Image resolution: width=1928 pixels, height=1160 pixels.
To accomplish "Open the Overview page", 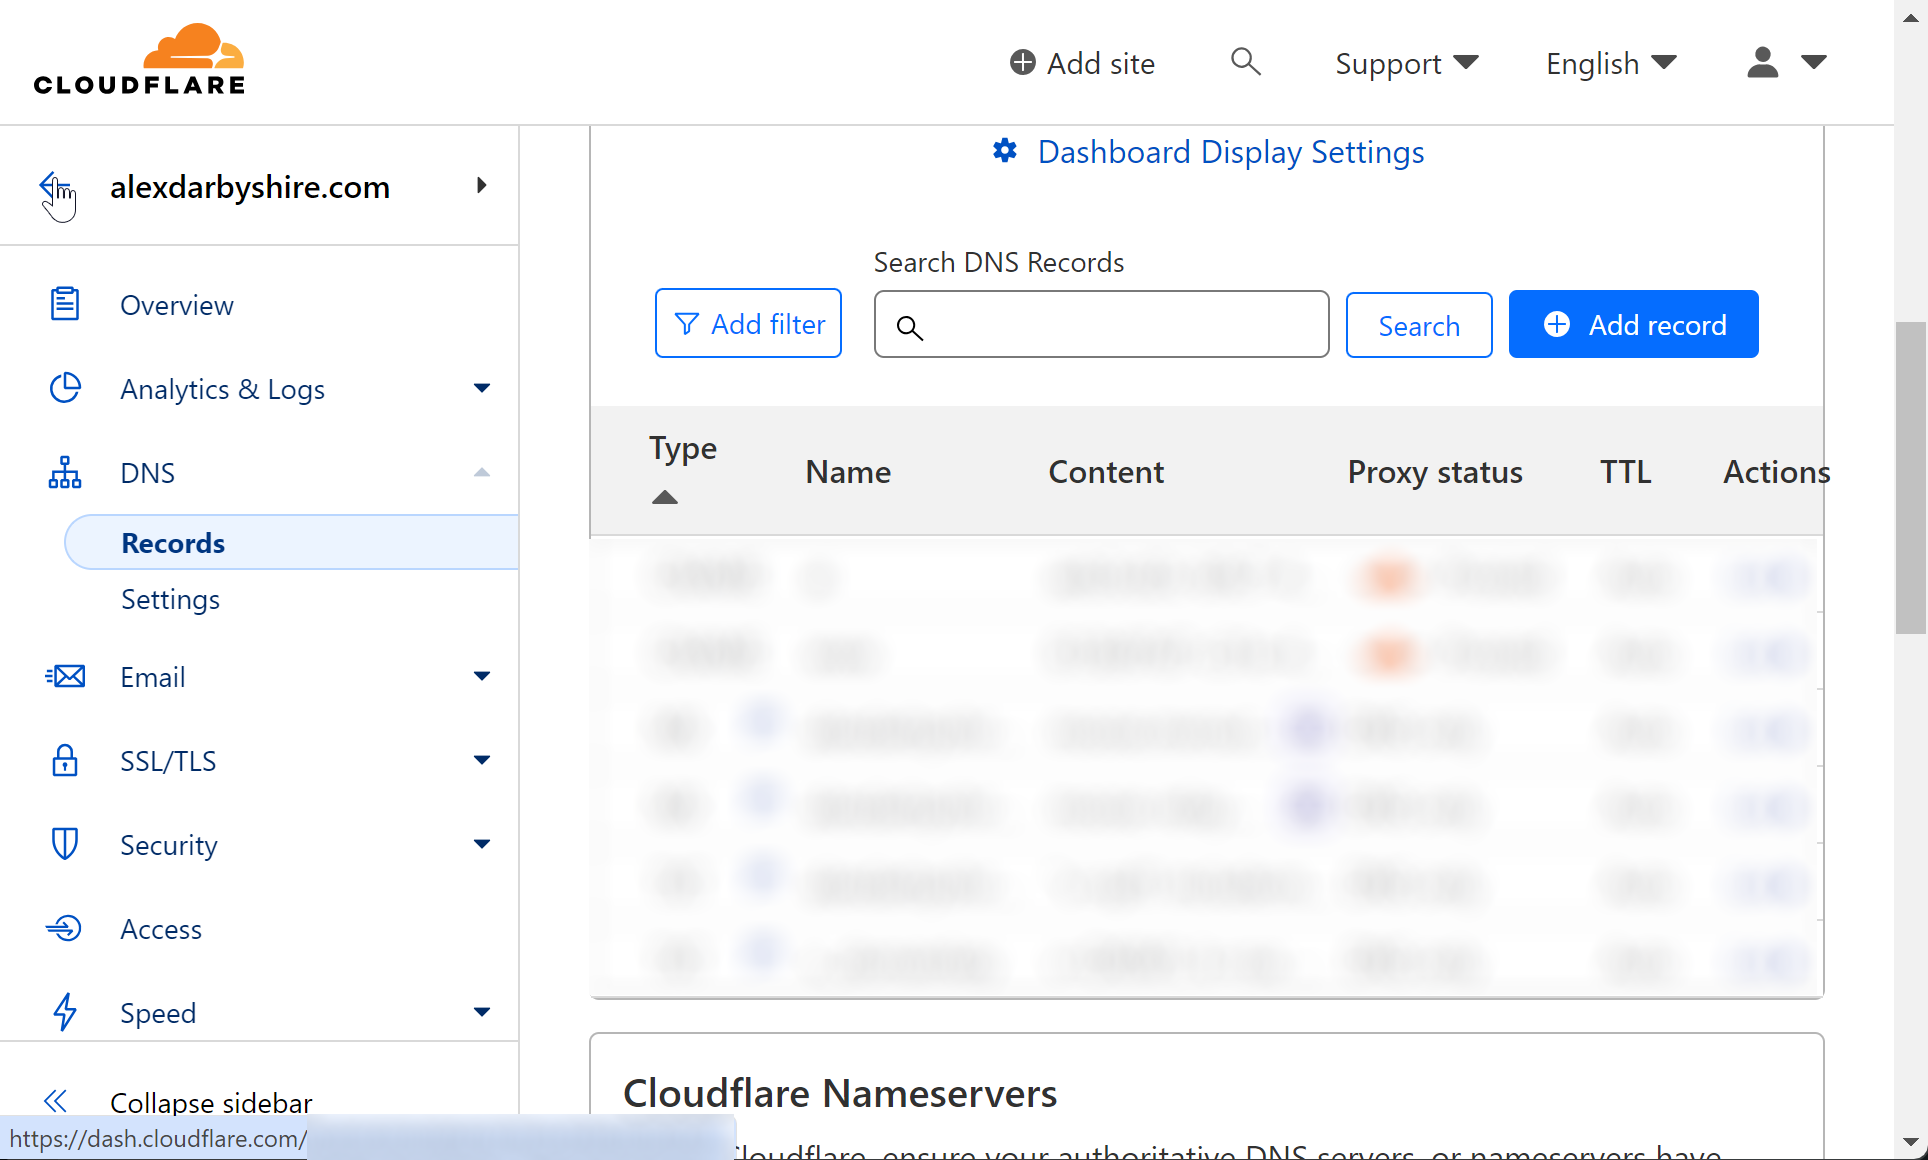I will [177, 305].
